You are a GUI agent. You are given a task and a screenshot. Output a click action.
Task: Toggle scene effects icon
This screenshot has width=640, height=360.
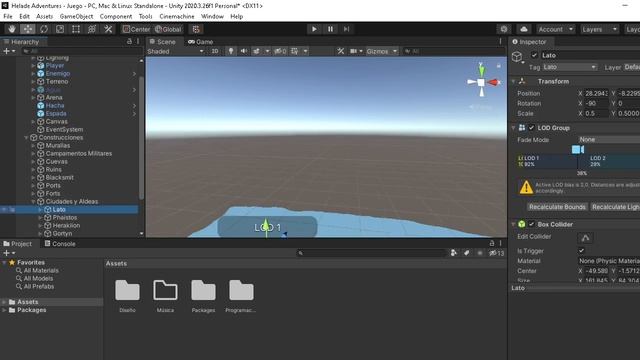[256, 51]
